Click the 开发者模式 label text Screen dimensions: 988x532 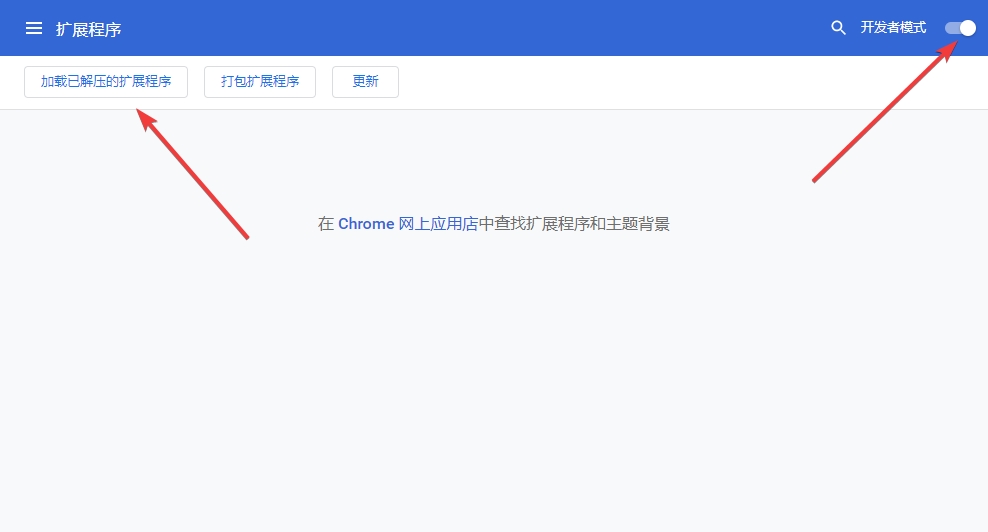coord(893,28)
